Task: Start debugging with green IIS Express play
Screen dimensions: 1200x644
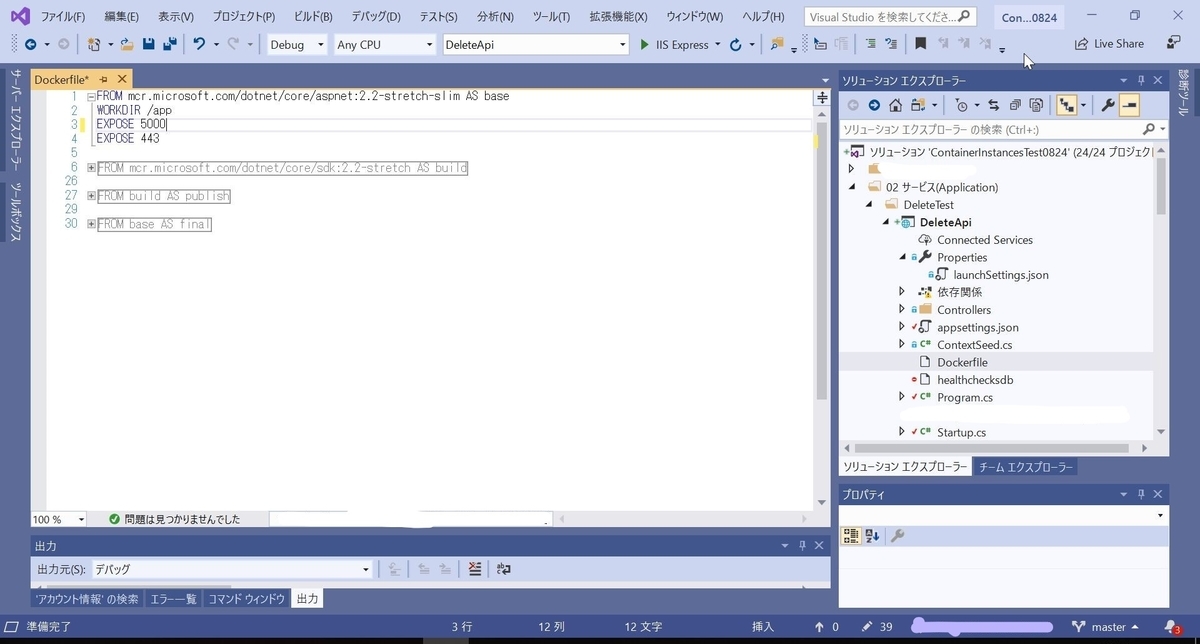Action: [x=675, y=44]
